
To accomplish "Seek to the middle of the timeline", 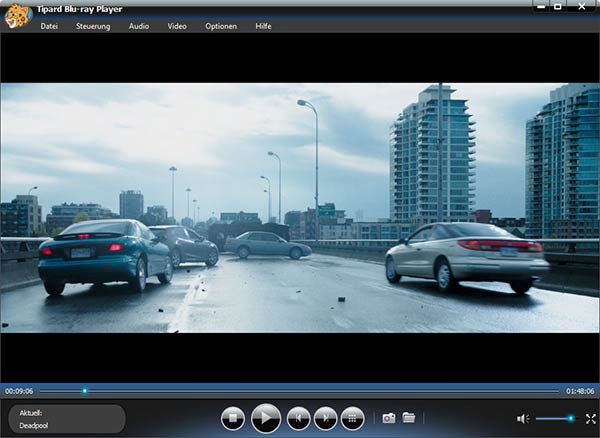I will 299,391.
